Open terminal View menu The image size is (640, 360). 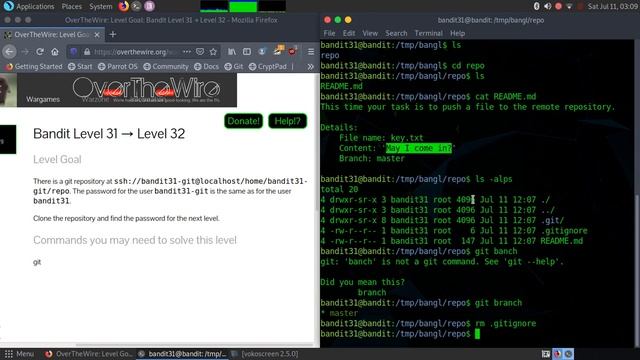(x=370, y=33)
